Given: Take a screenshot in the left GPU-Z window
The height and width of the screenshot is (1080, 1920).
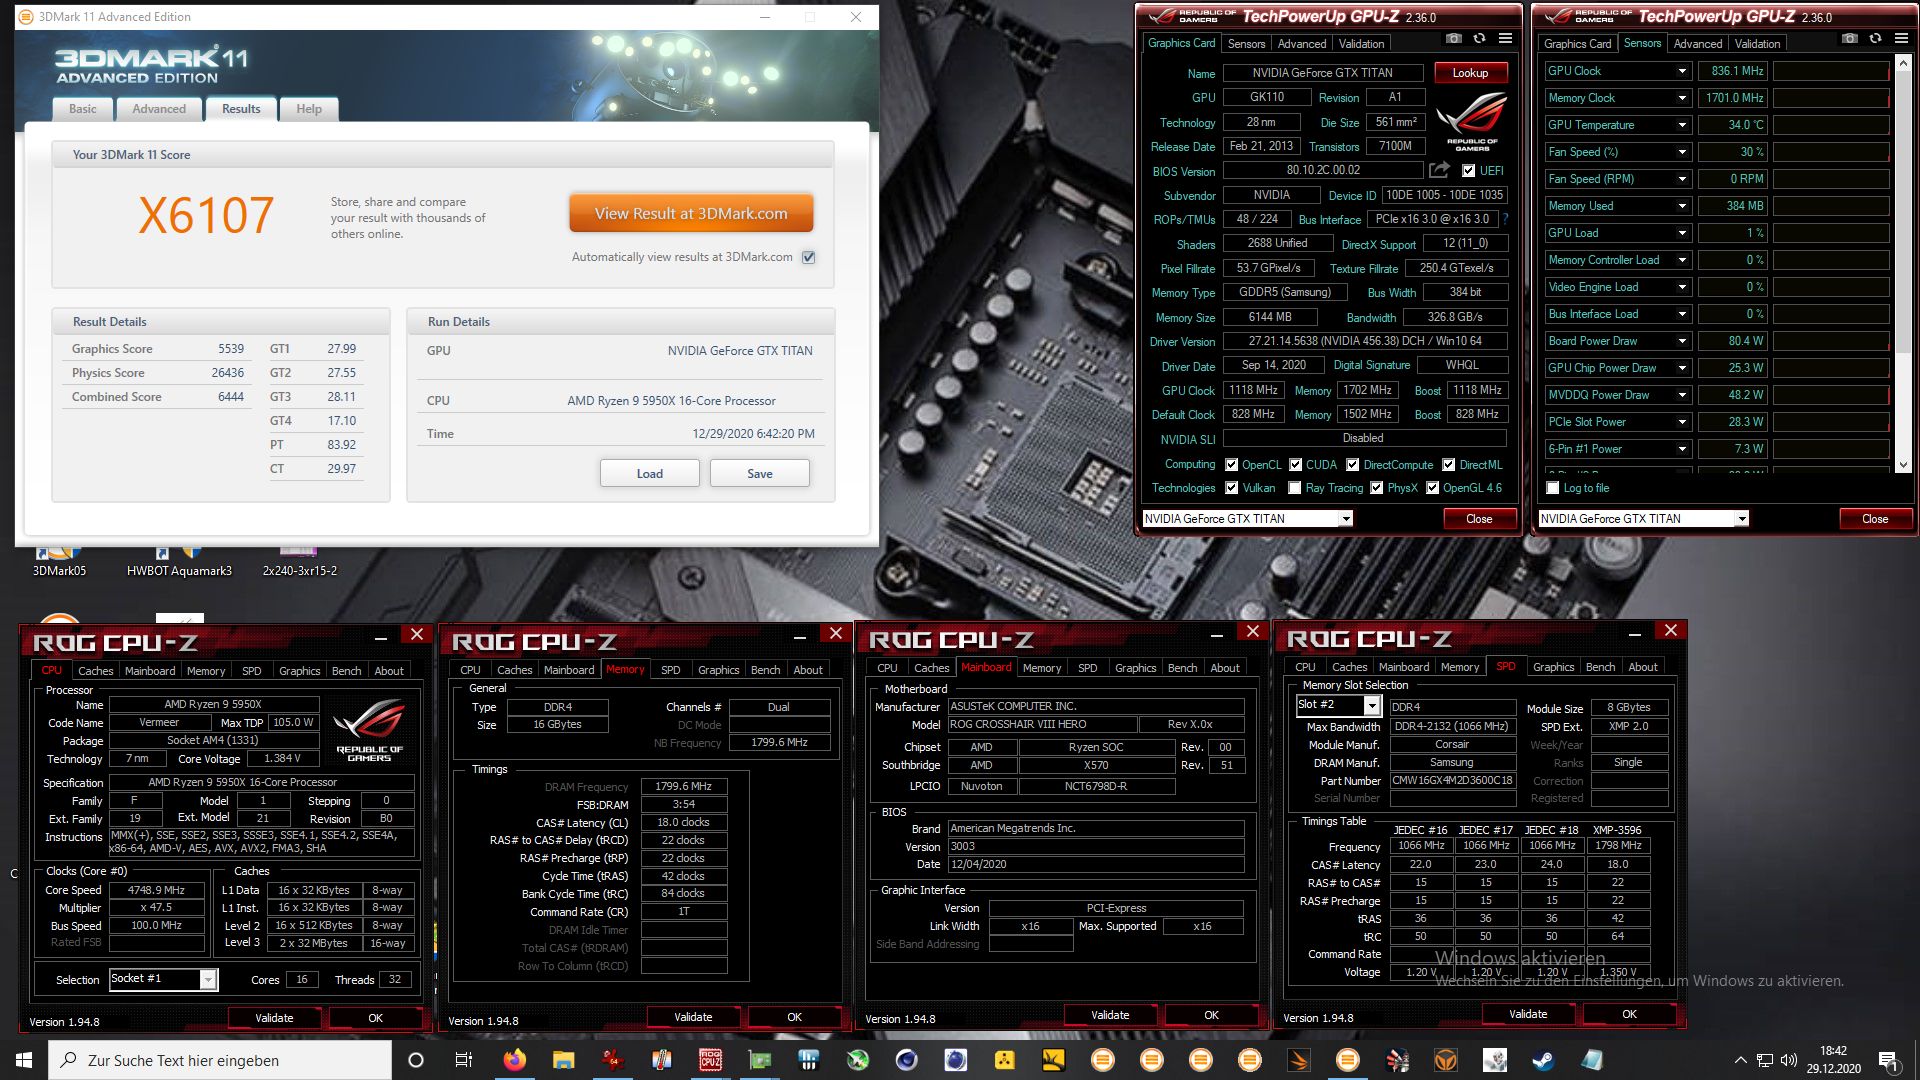Looking at the screenshot, I should [x=1453, y=39].
